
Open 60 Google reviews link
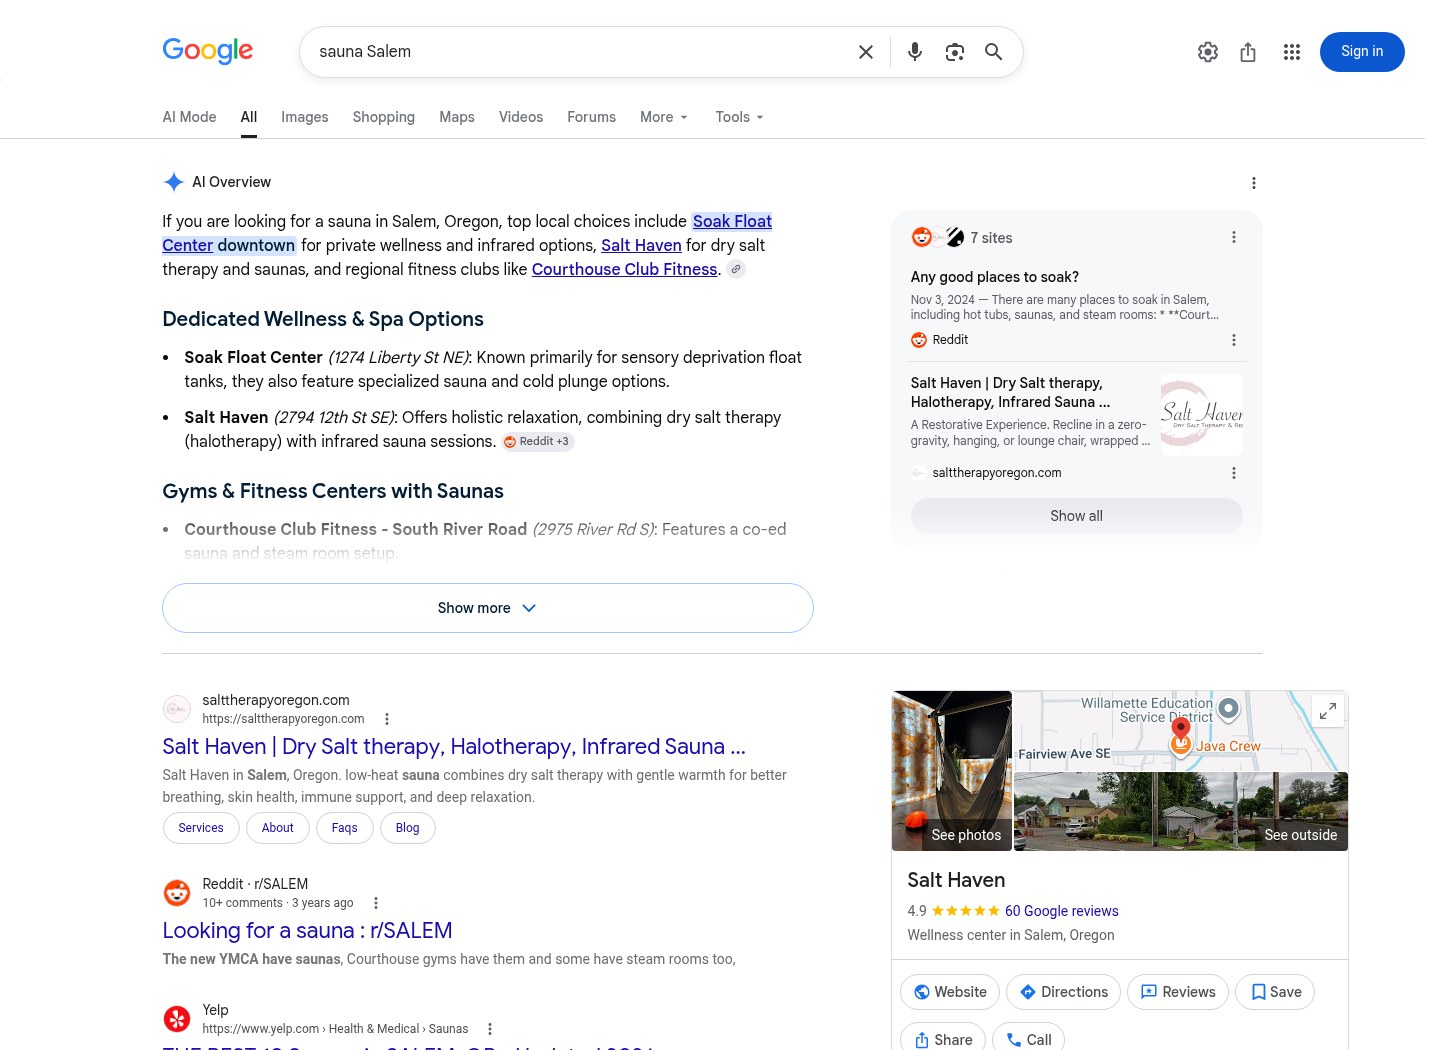point(1062,911)
